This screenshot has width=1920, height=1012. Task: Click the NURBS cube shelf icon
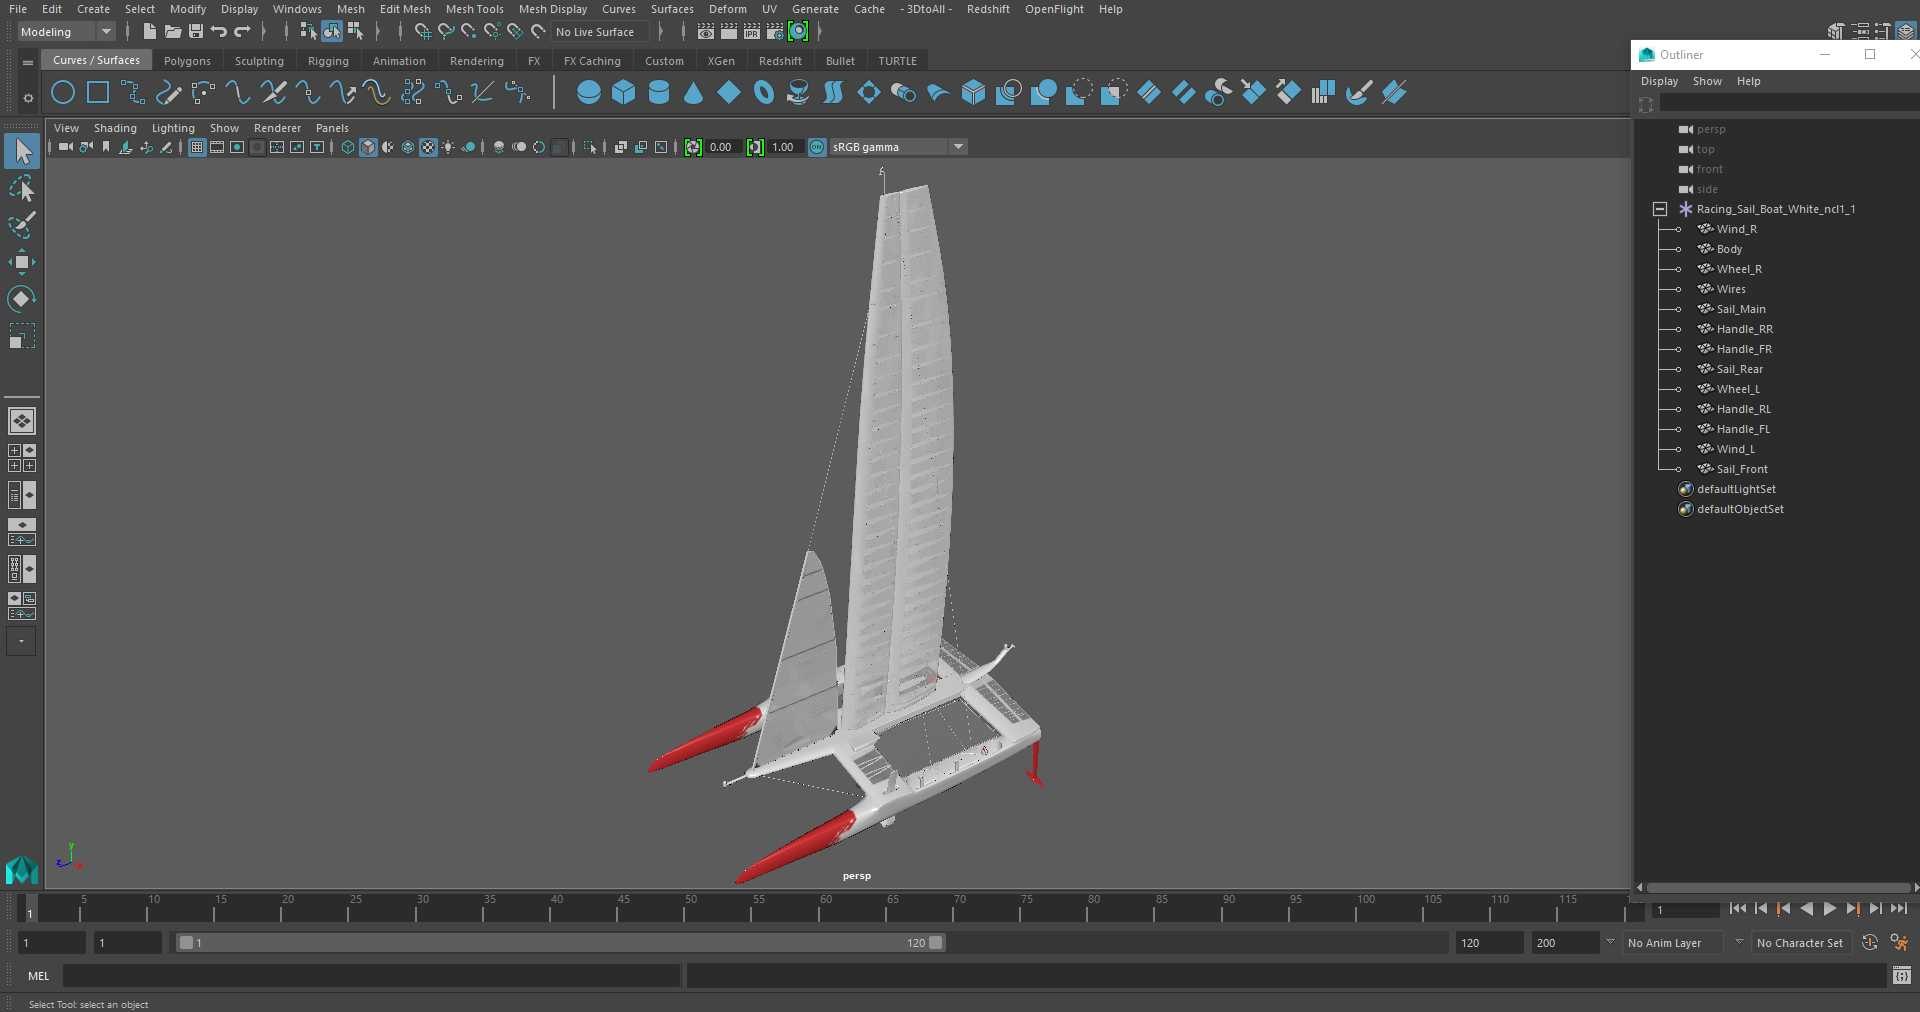[624, 93]
